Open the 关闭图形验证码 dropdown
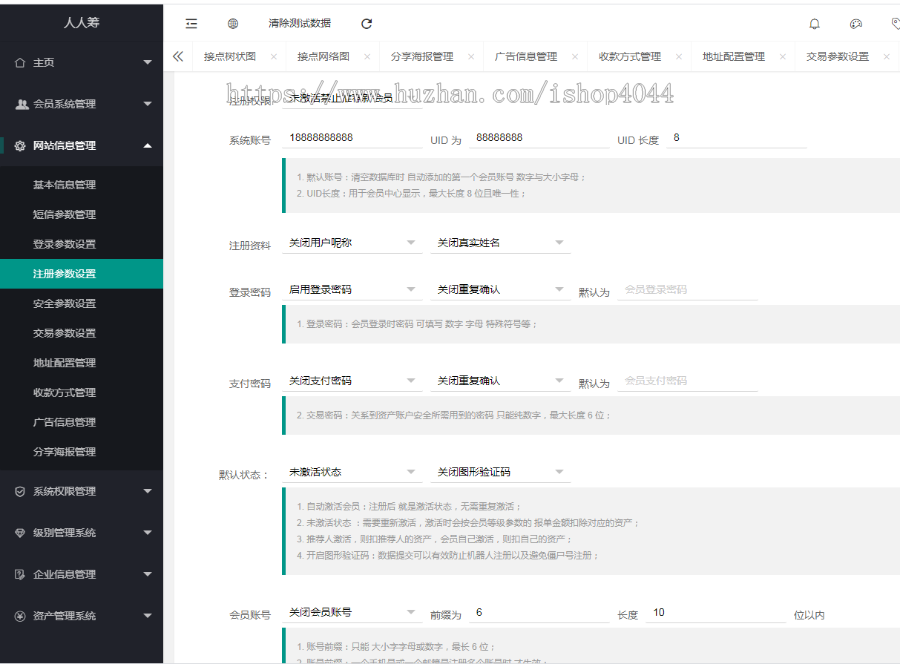 coord(501,472)
